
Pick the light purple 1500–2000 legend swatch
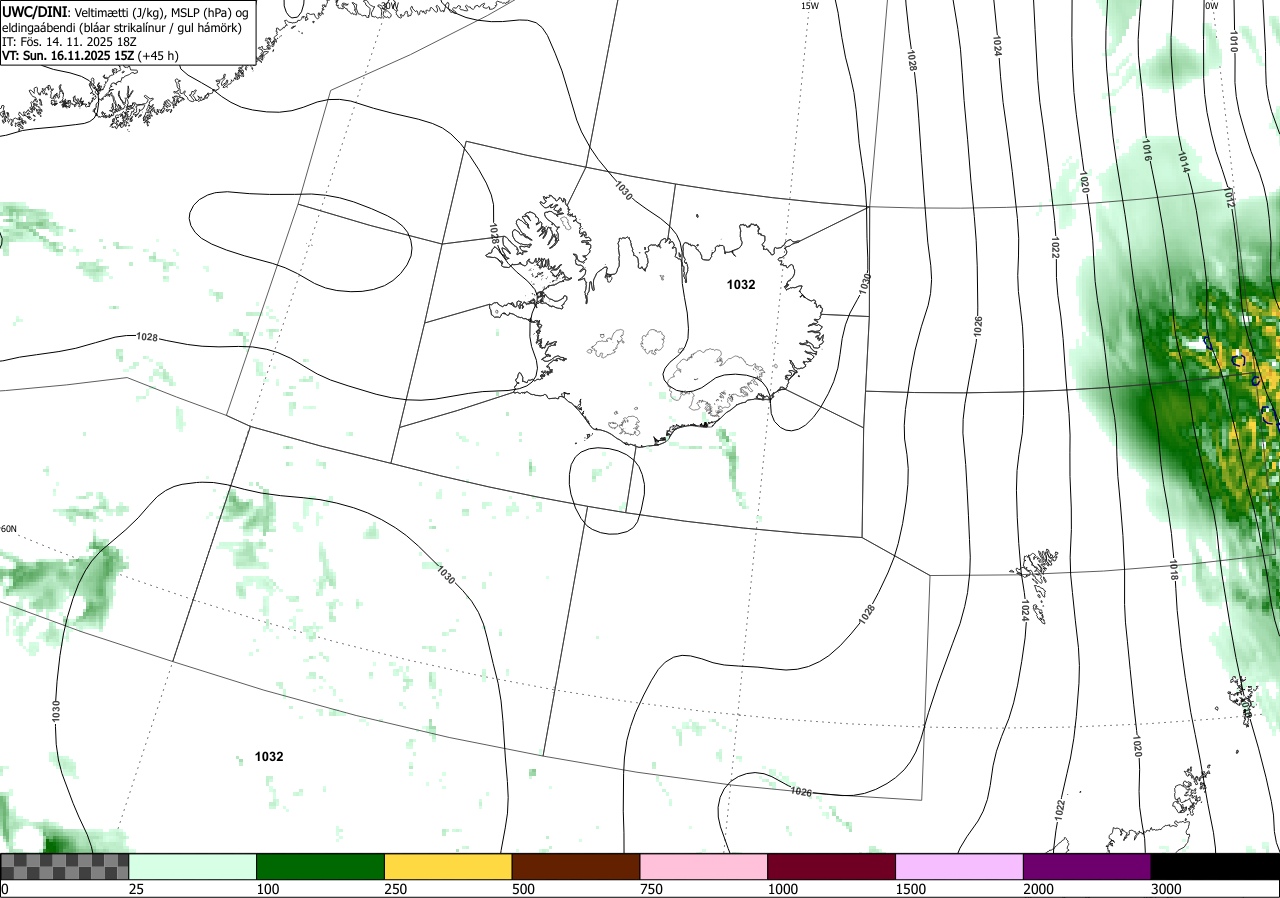pos(960,866)
